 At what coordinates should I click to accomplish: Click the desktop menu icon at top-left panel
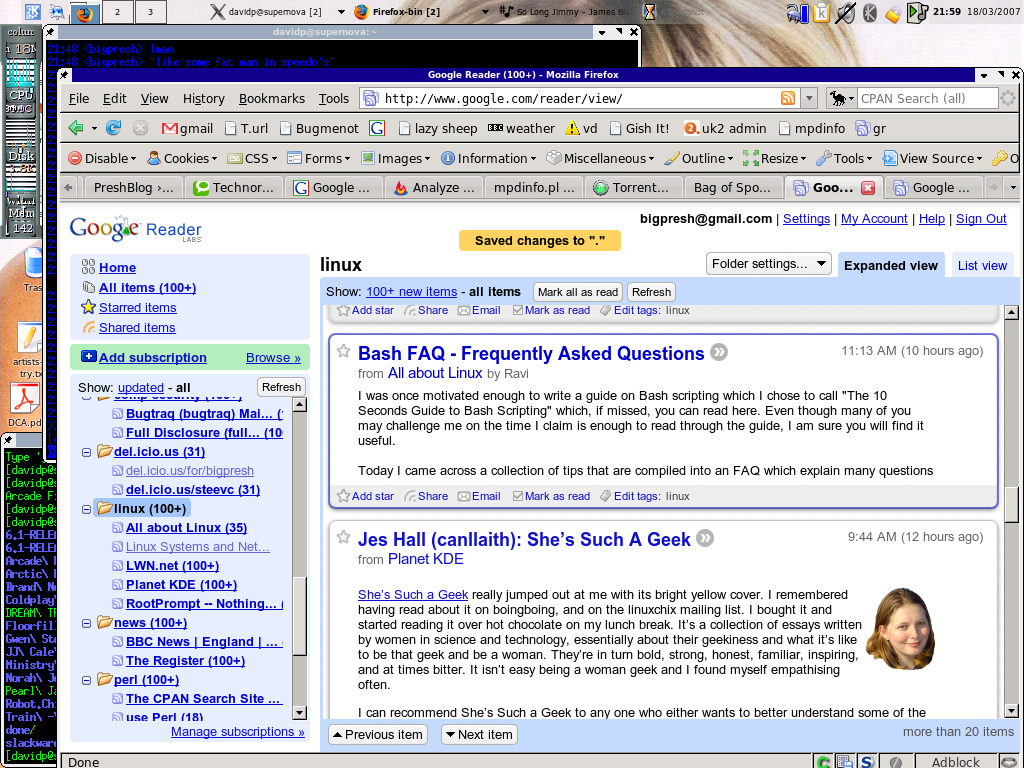33,12
